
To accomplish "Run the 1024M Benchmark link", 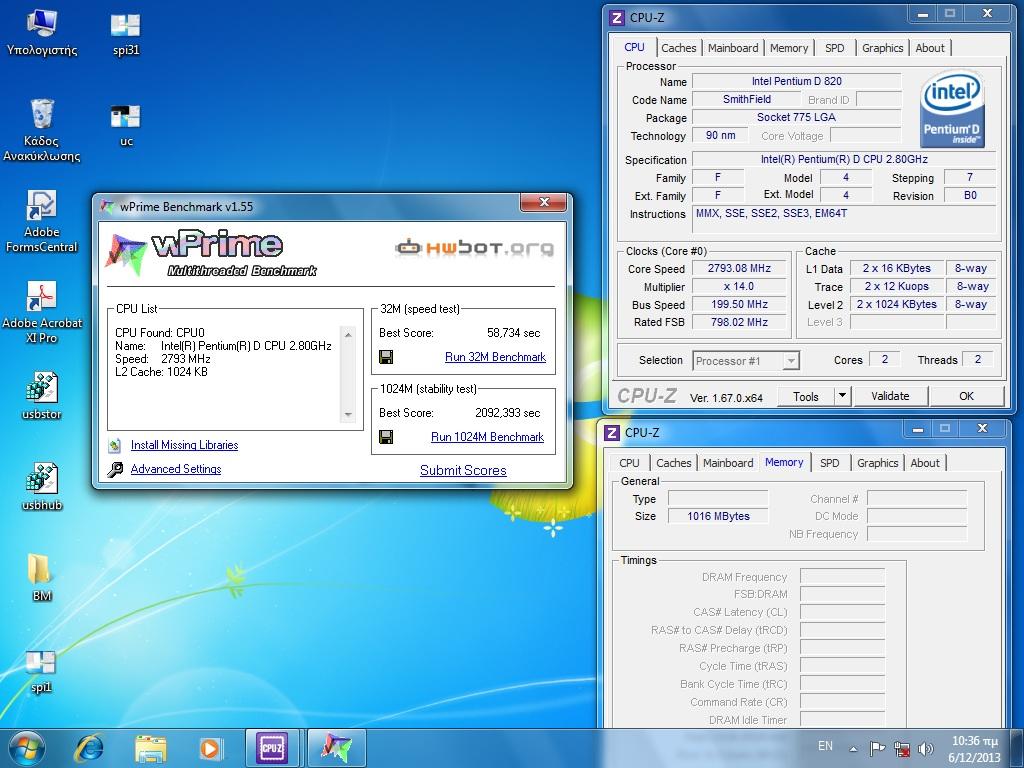I will 487,437.
